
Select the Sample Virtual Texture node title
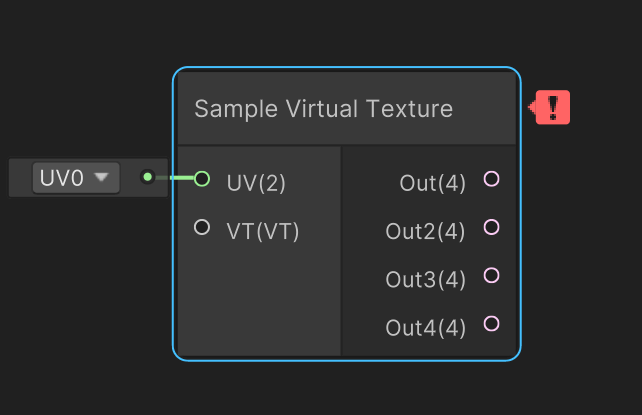tap(323, 108)
